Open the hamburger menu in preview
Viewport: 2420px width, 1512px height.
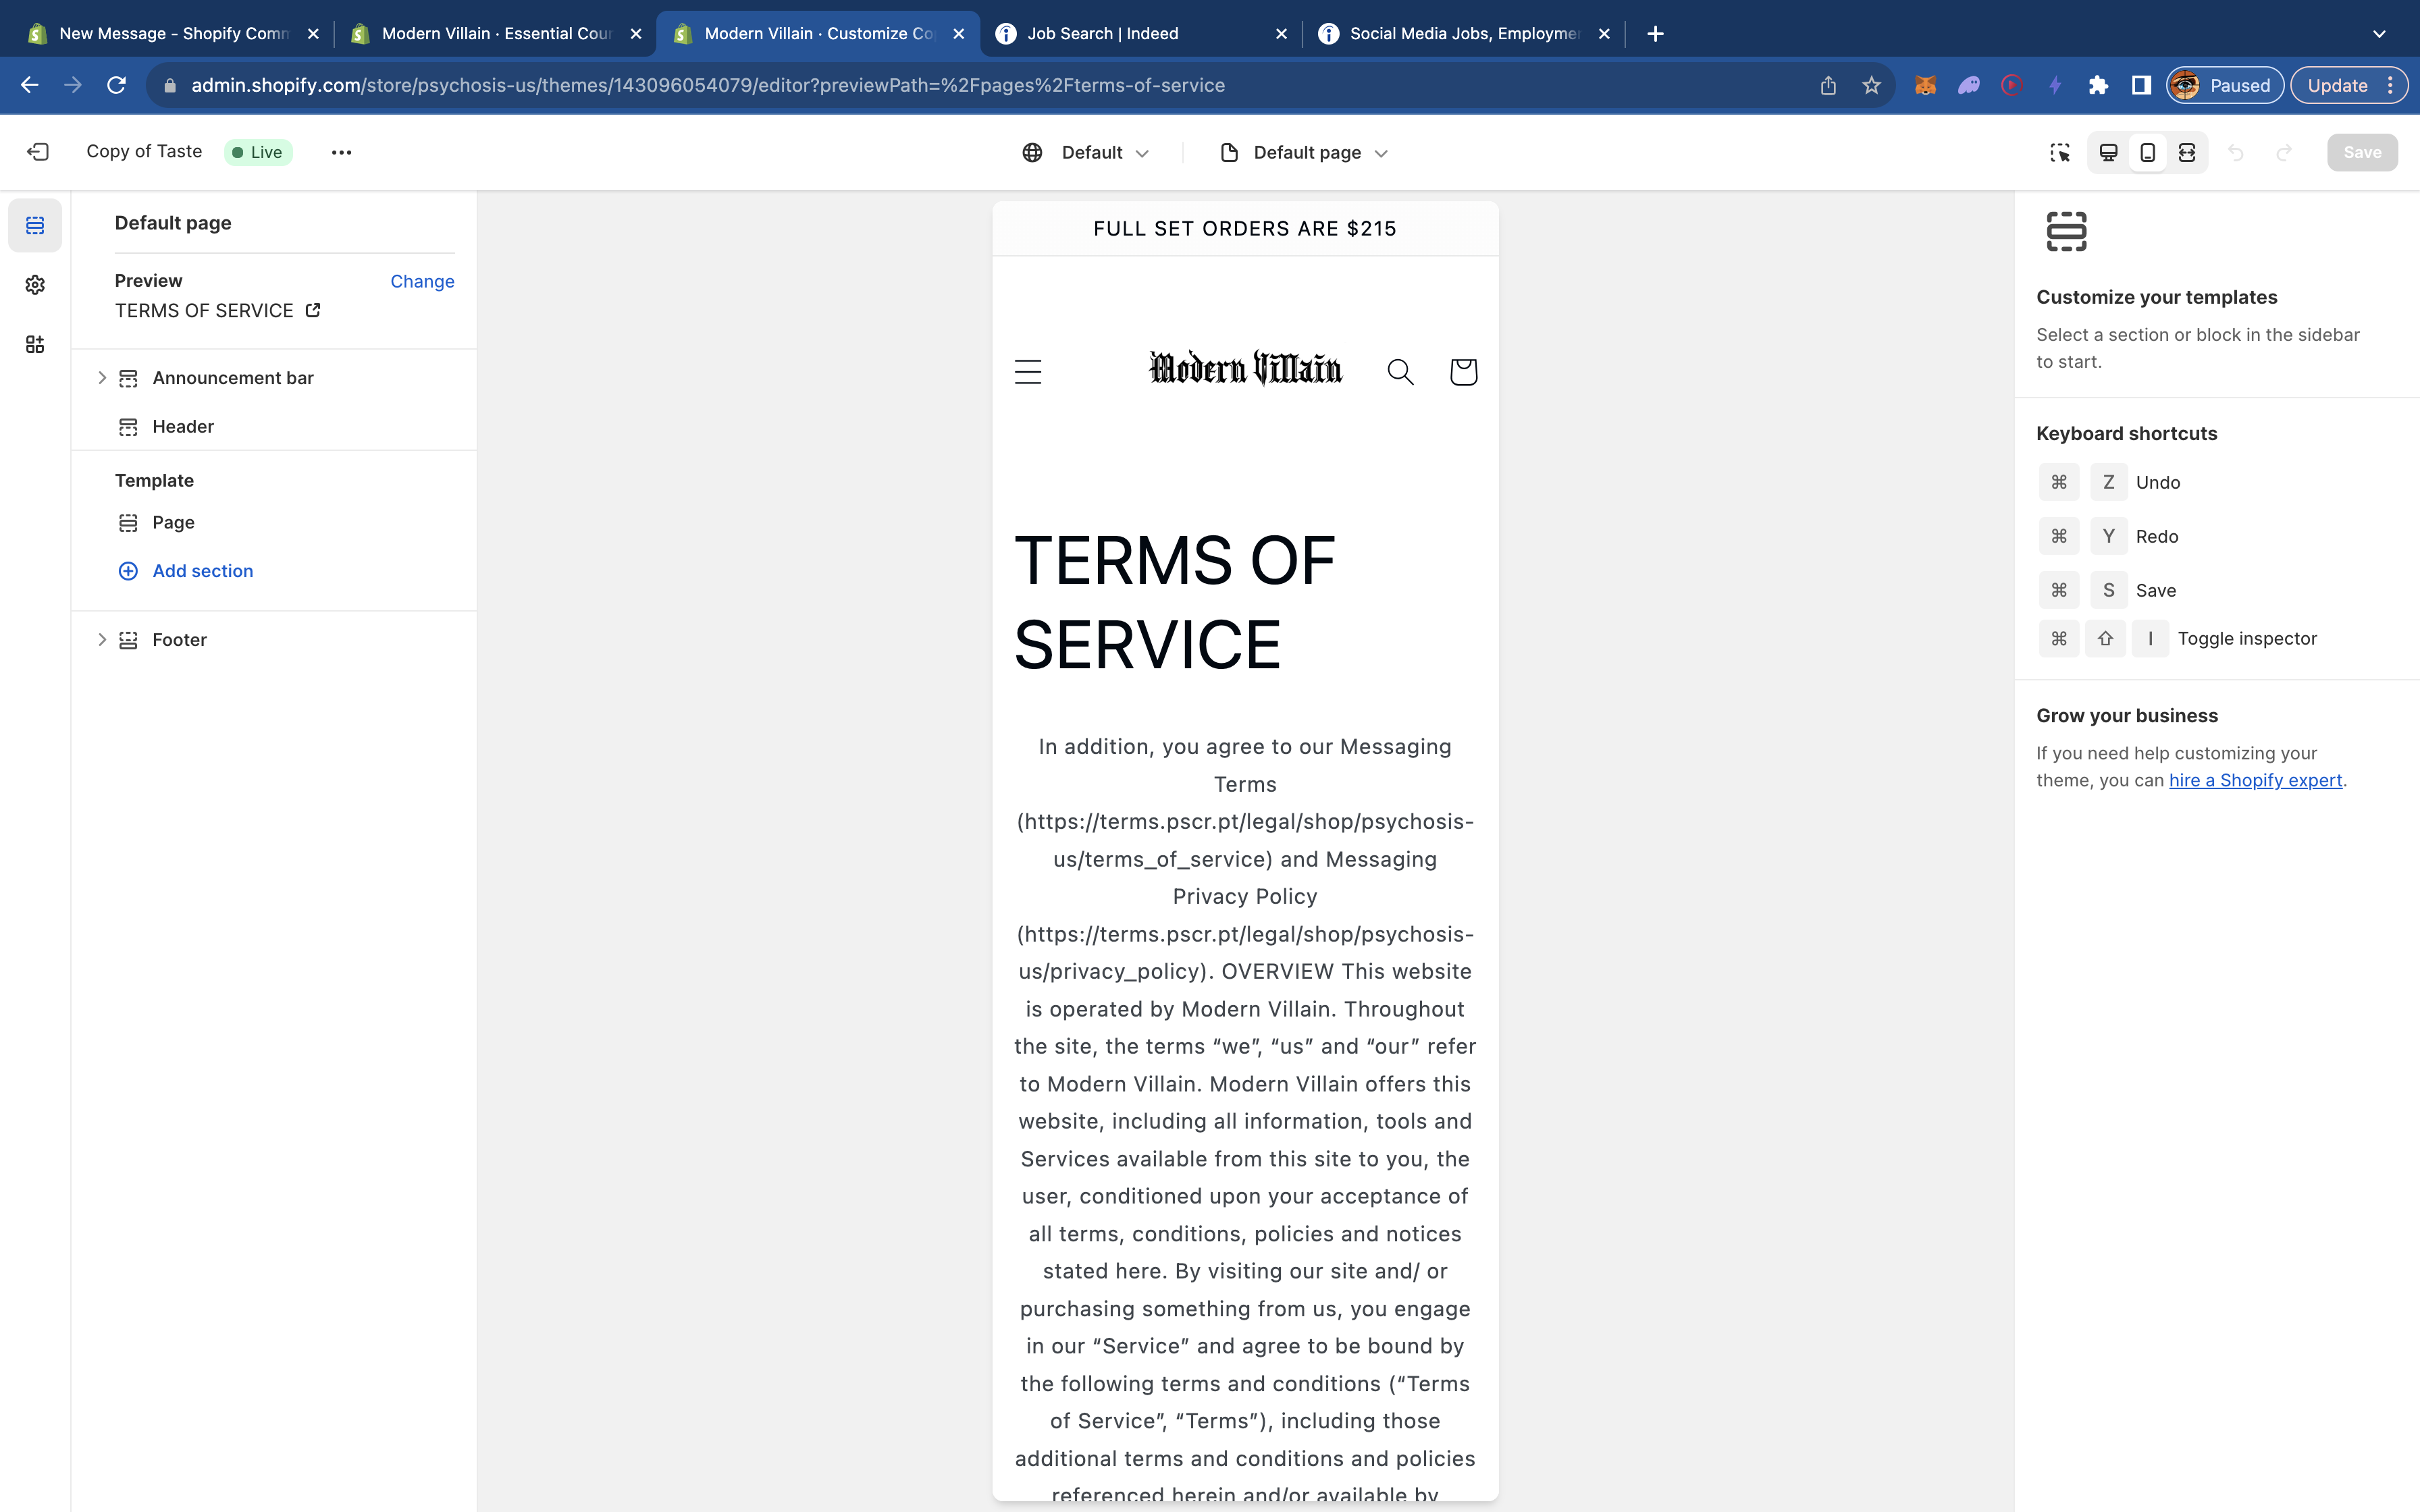pyautogui.click(x=1028, y=372)
